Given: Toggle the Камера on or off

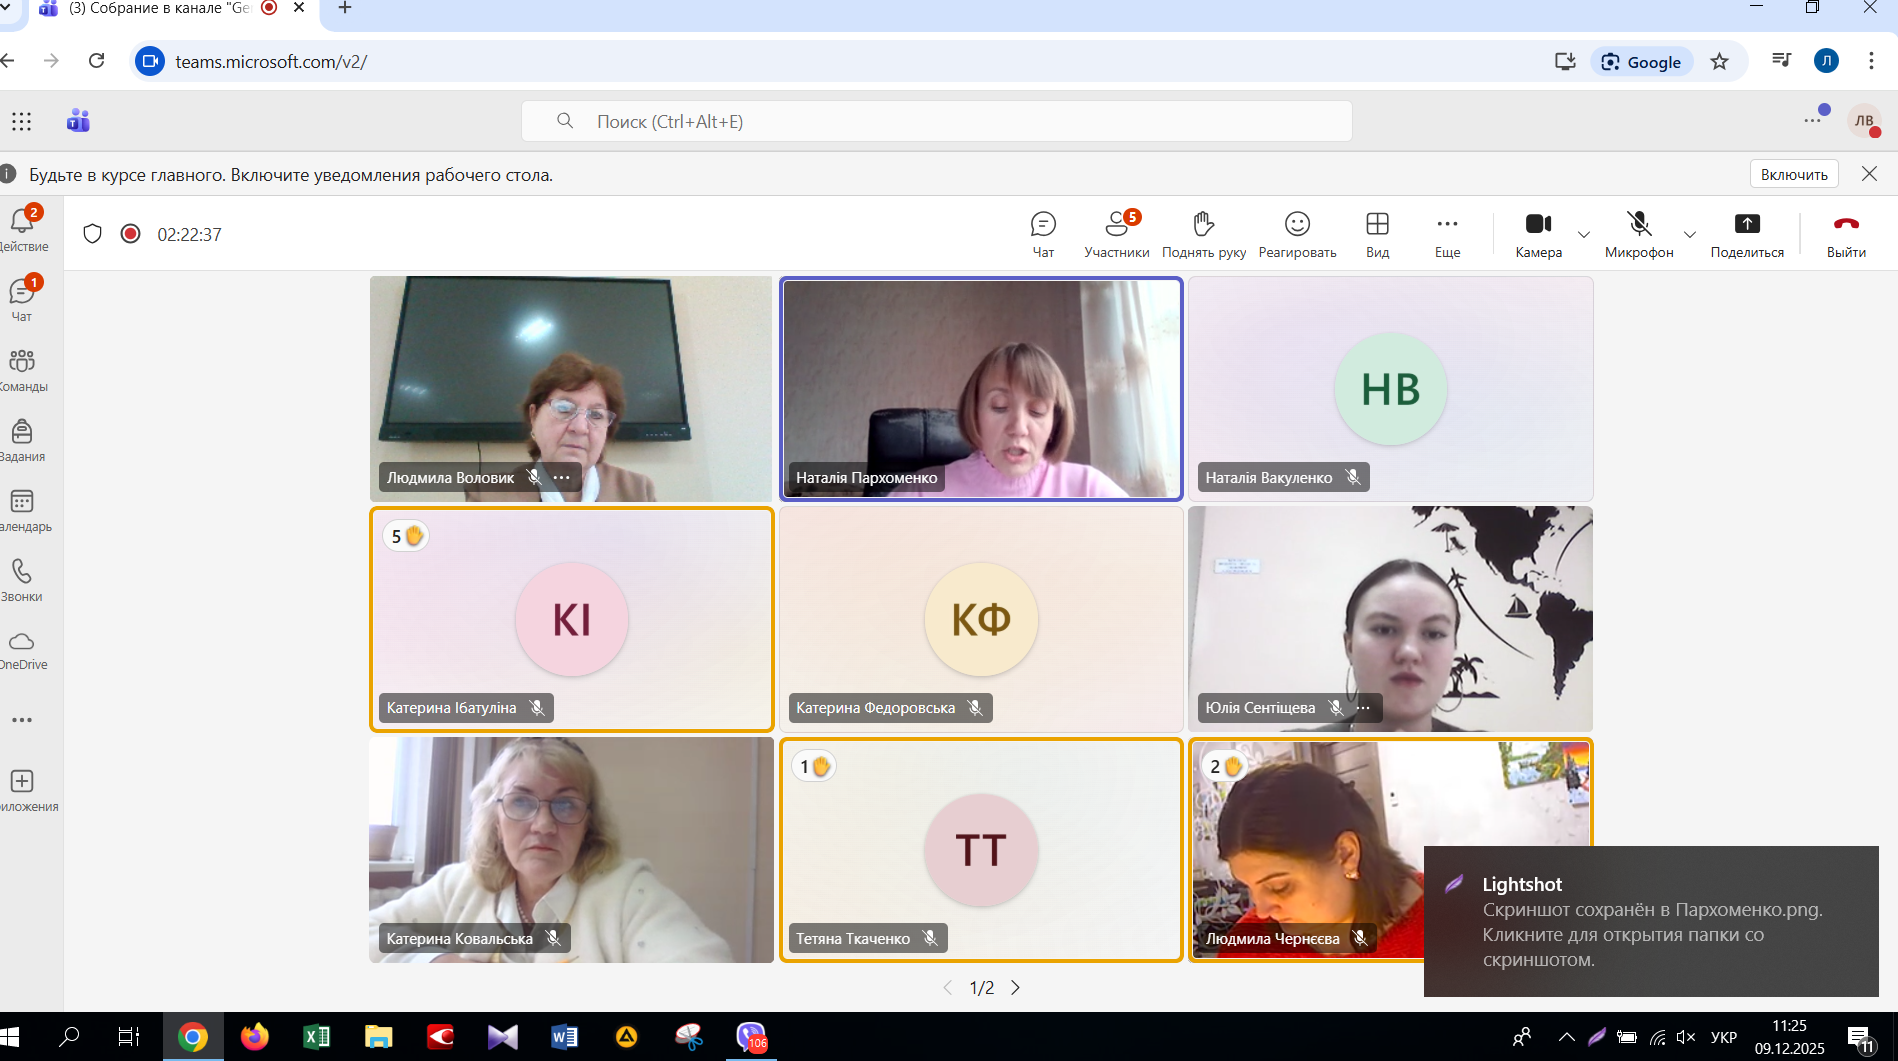Looking at the screenshot, I should [1538, 234].
